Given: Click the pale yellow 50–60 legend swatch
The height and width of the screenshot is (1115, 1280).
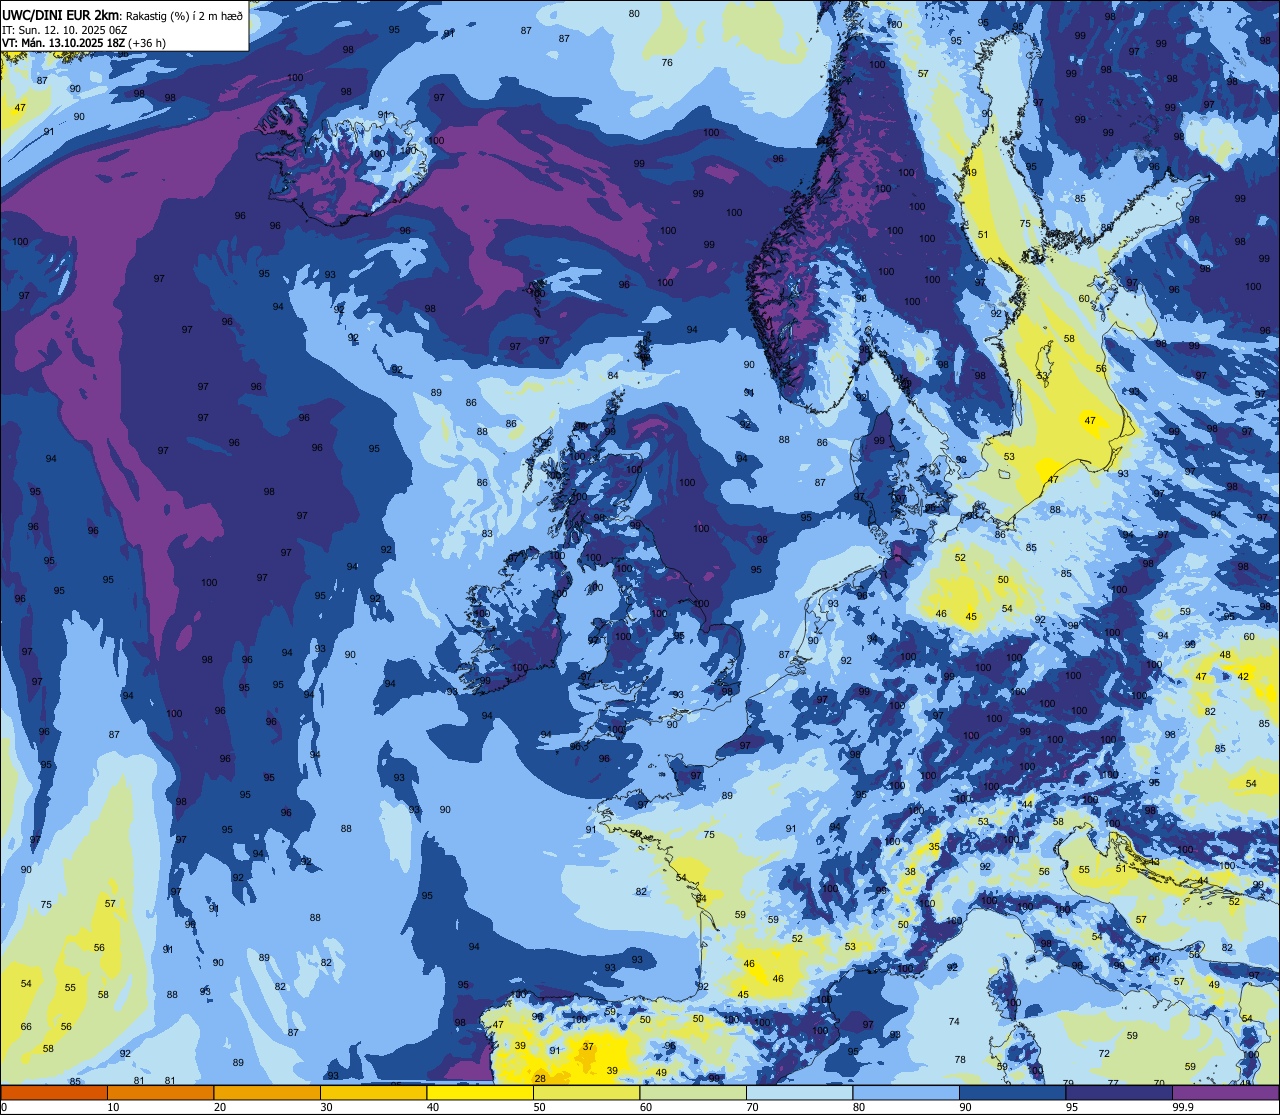Looking at the screenshot, I should (x=586, y=1093).
